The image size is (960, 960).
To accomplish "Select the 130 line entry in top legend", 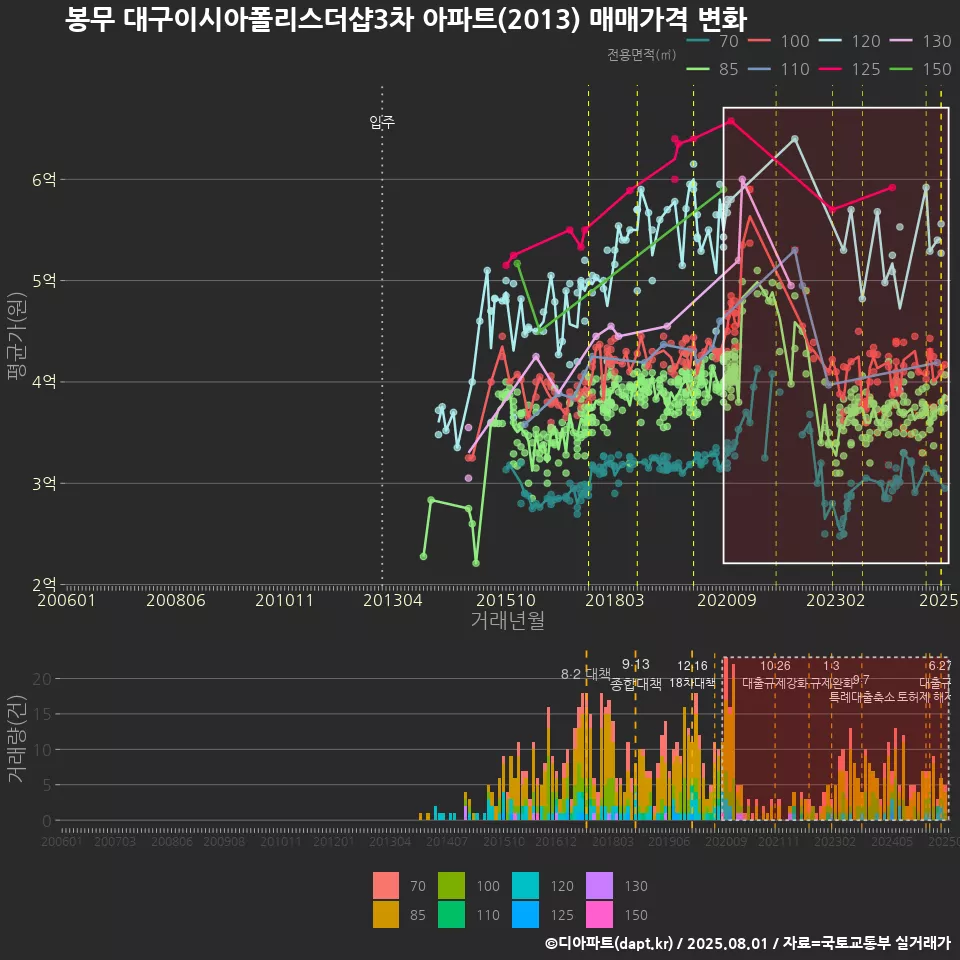I will (921, 41).
